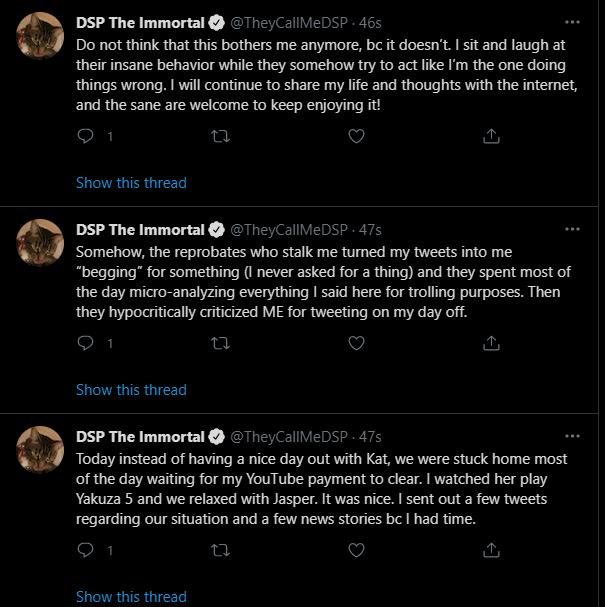Like the tweet about insane behavior
The width and height of the screenshot is (605, 607).
click(356, 136)
